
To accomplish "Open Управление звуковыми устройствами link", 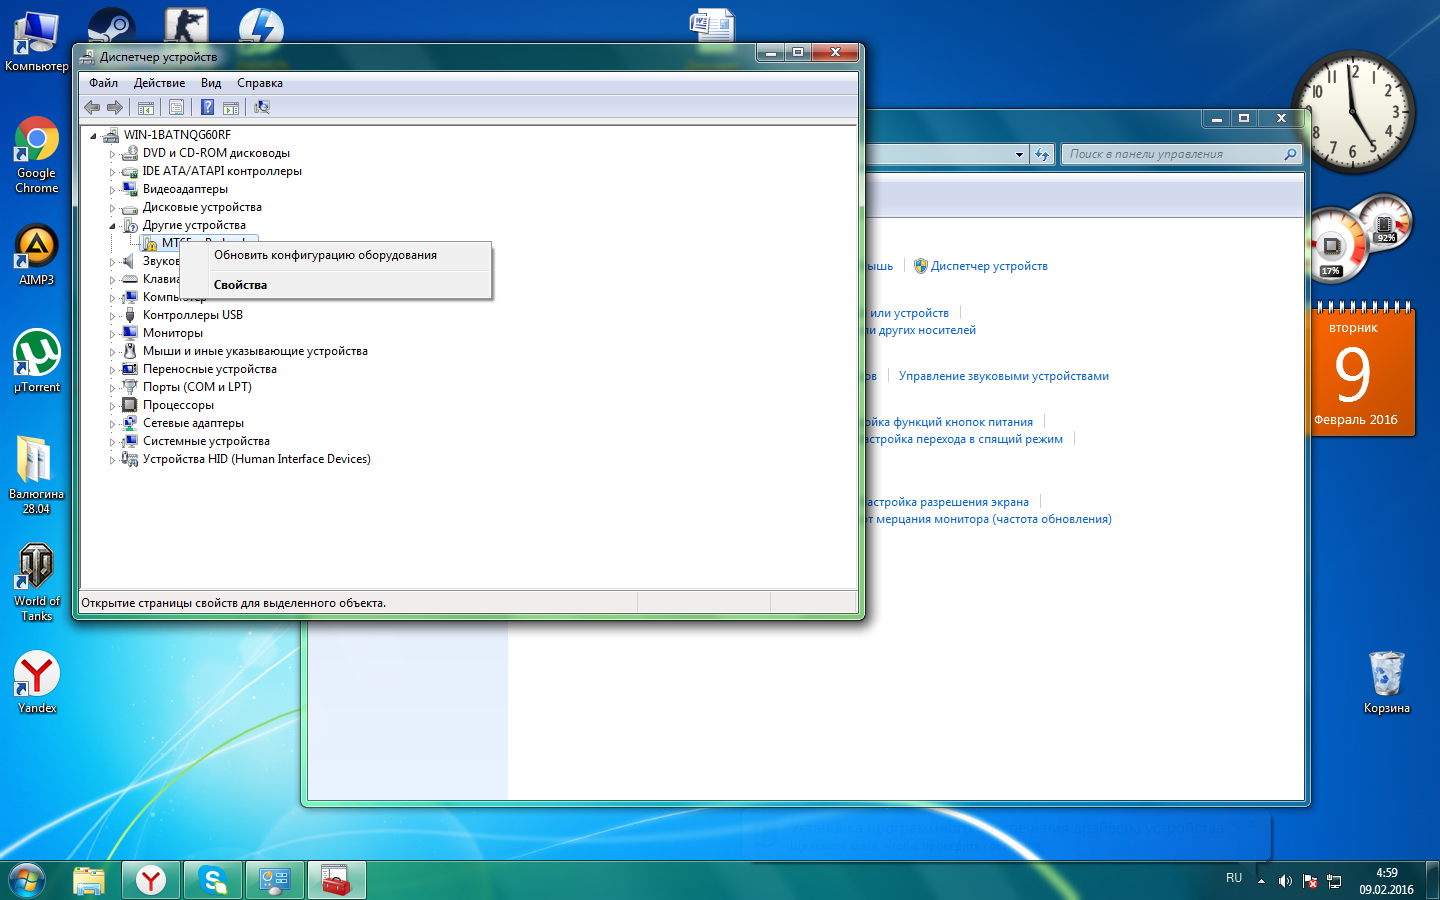I will coord(1003,376).
